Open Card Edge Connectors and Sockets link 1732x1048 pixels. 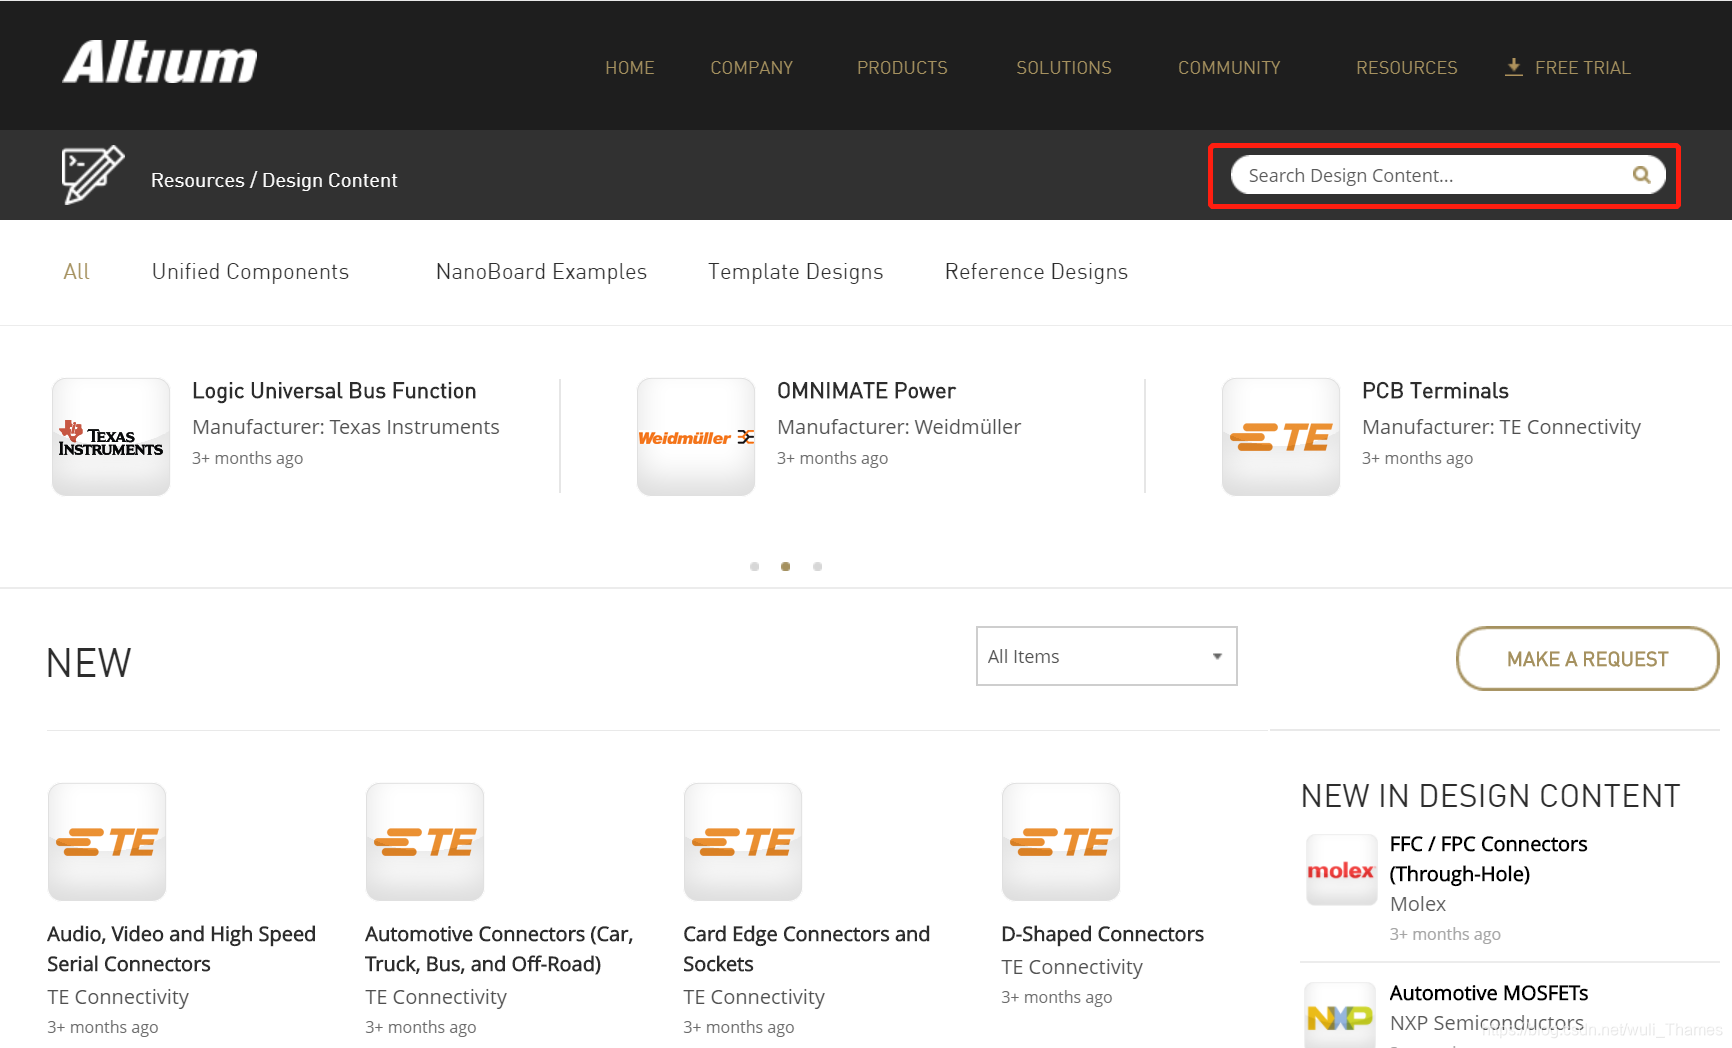806,949
